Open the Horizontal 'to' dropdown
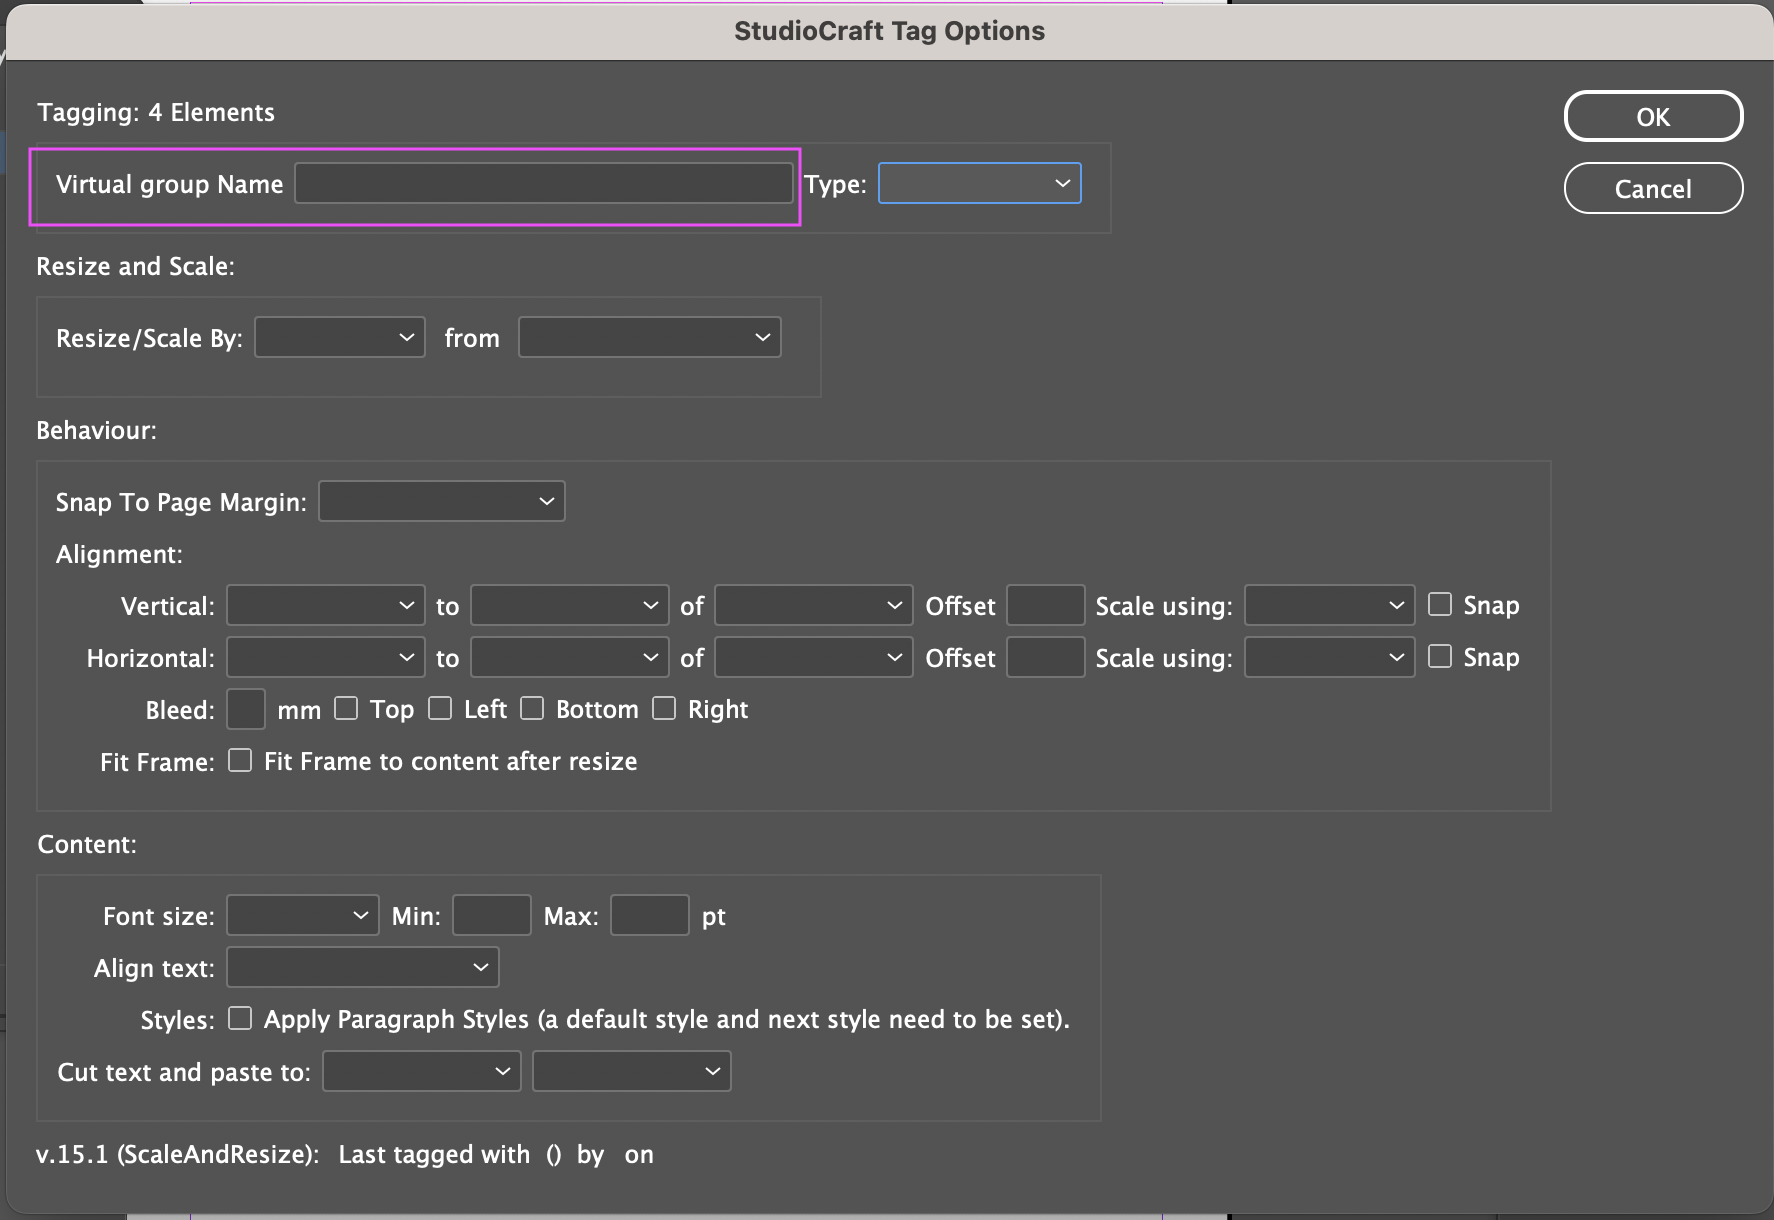 tap(569, 658)
